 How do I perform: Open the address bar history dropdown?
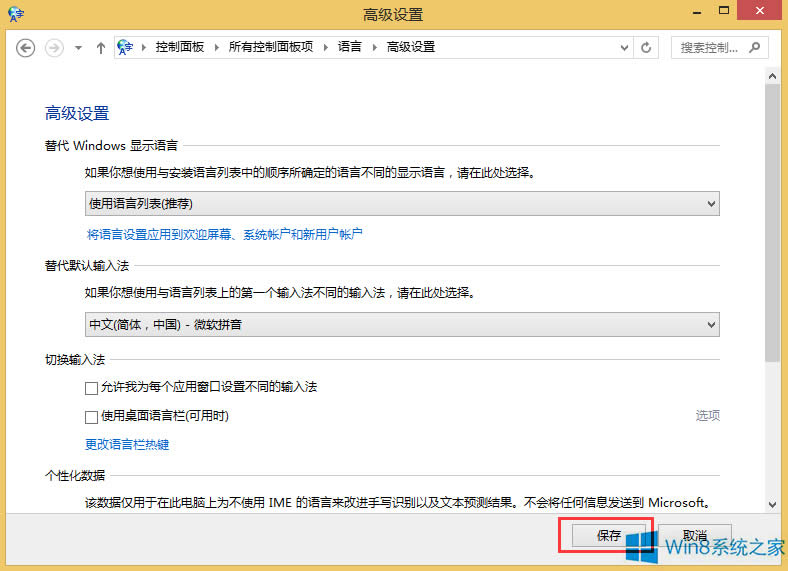pos(623,47)
